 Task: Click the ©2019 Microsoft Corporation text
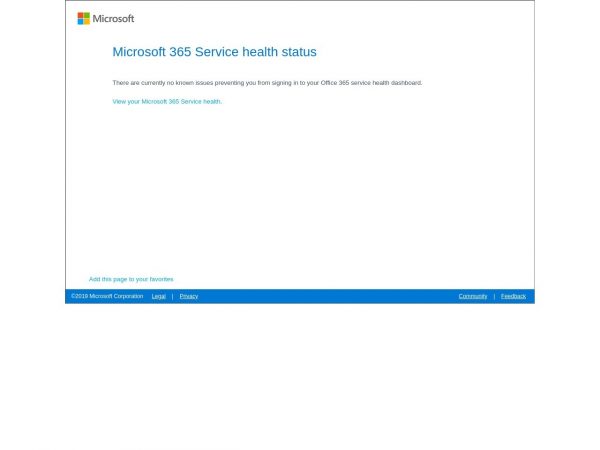(x=107, y=296)
